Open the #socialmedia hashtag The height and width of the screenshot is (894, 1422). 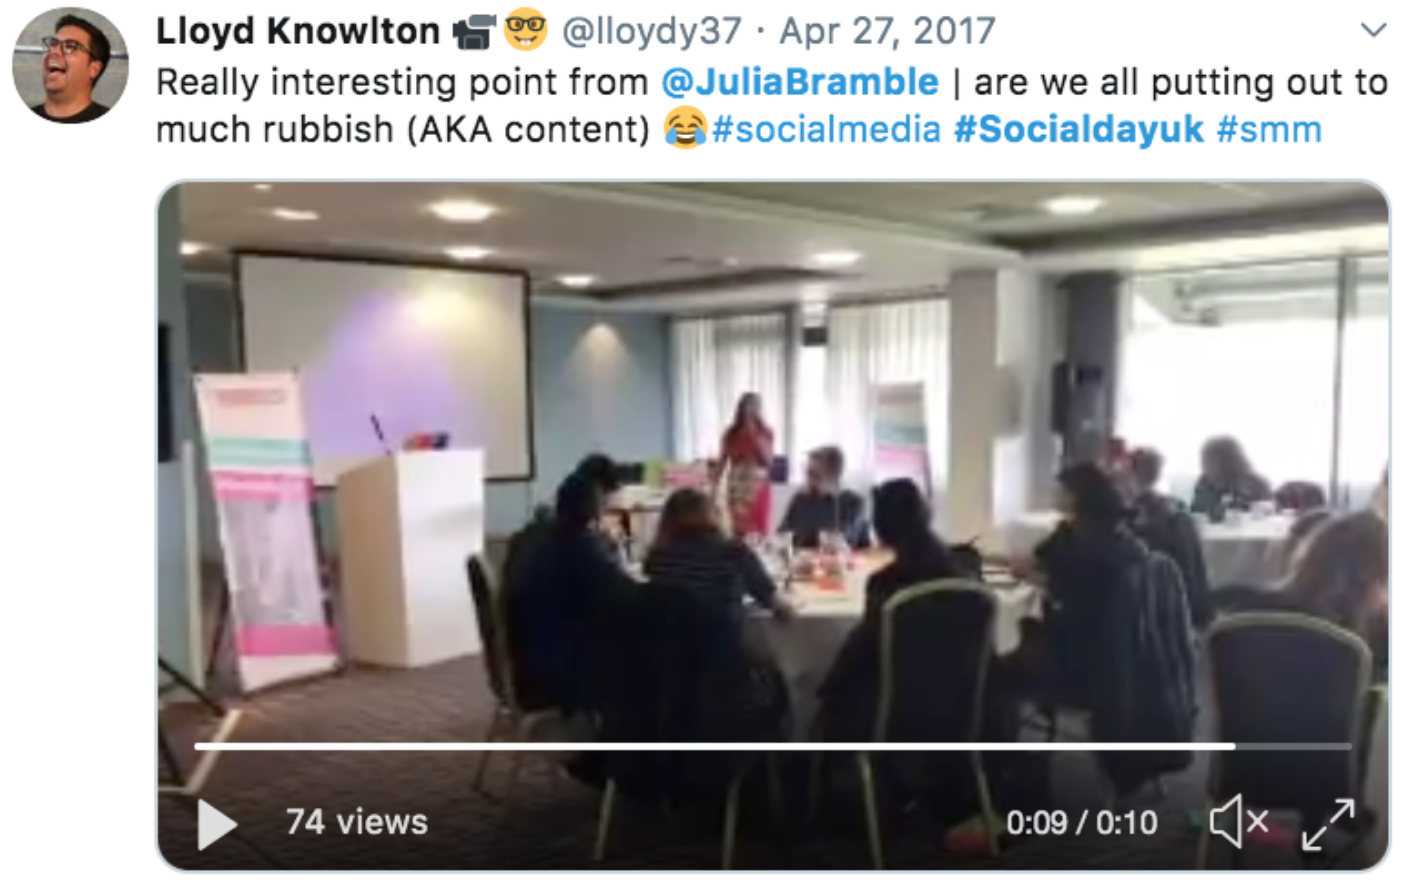click(x=826, y=129)
